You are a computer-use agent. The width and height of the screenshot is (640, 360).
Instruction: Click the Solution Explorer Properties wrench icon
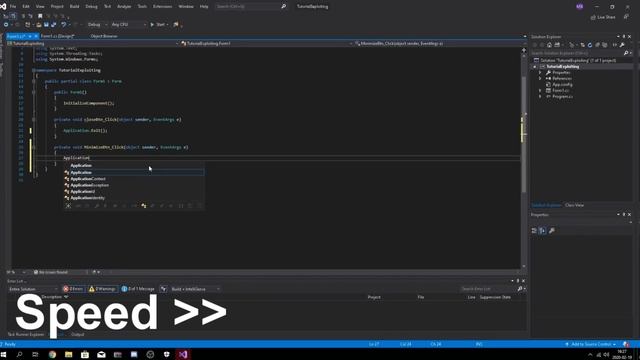(x=622, y=45)
